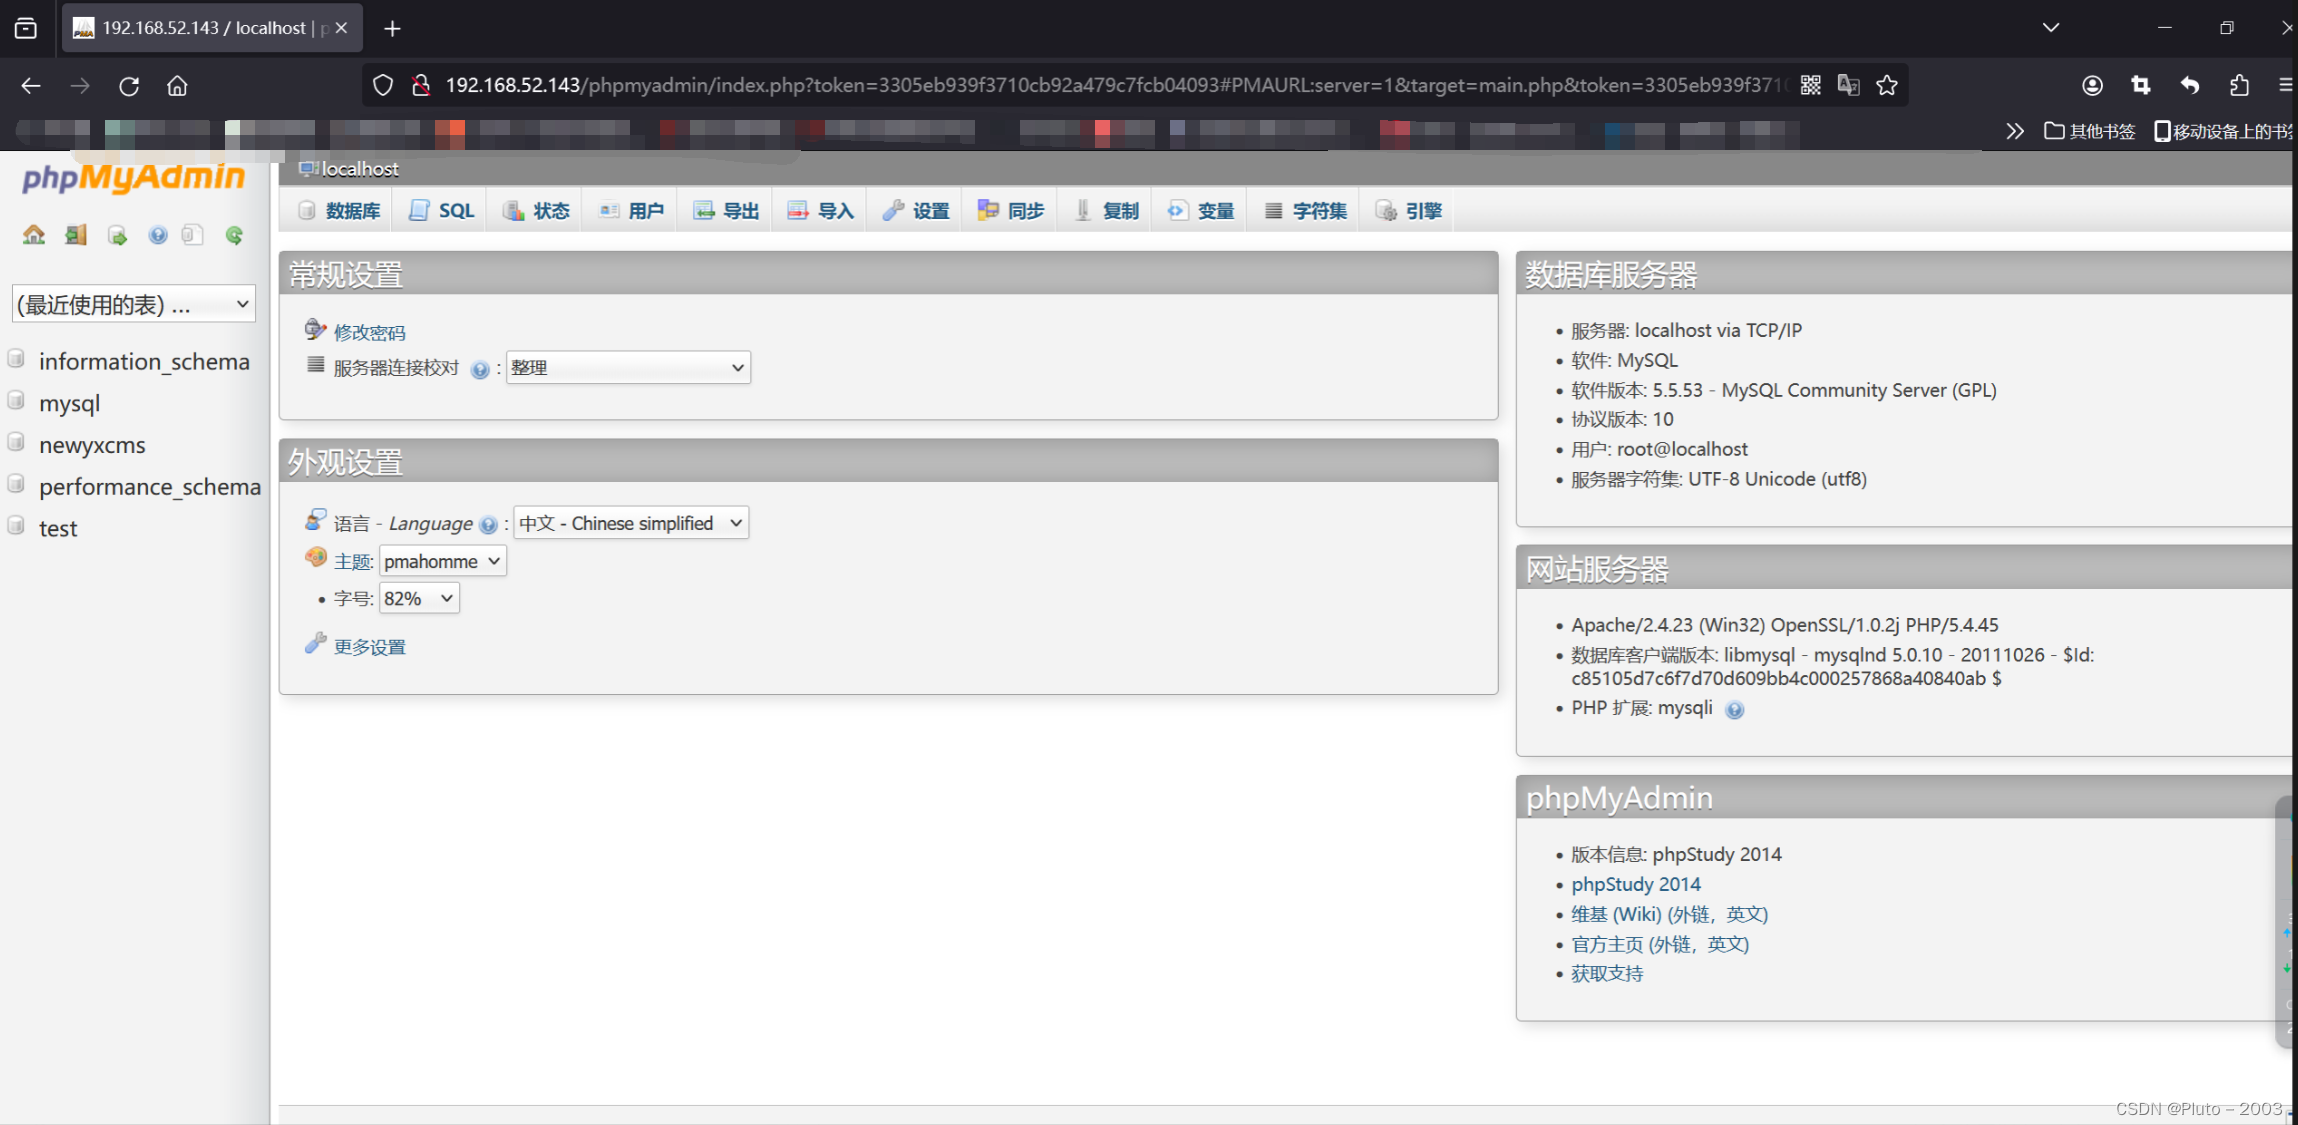Switch to the 复制 tab
The height and width of the screenshot is (1125, 2298).
(x=1106, y=211)
